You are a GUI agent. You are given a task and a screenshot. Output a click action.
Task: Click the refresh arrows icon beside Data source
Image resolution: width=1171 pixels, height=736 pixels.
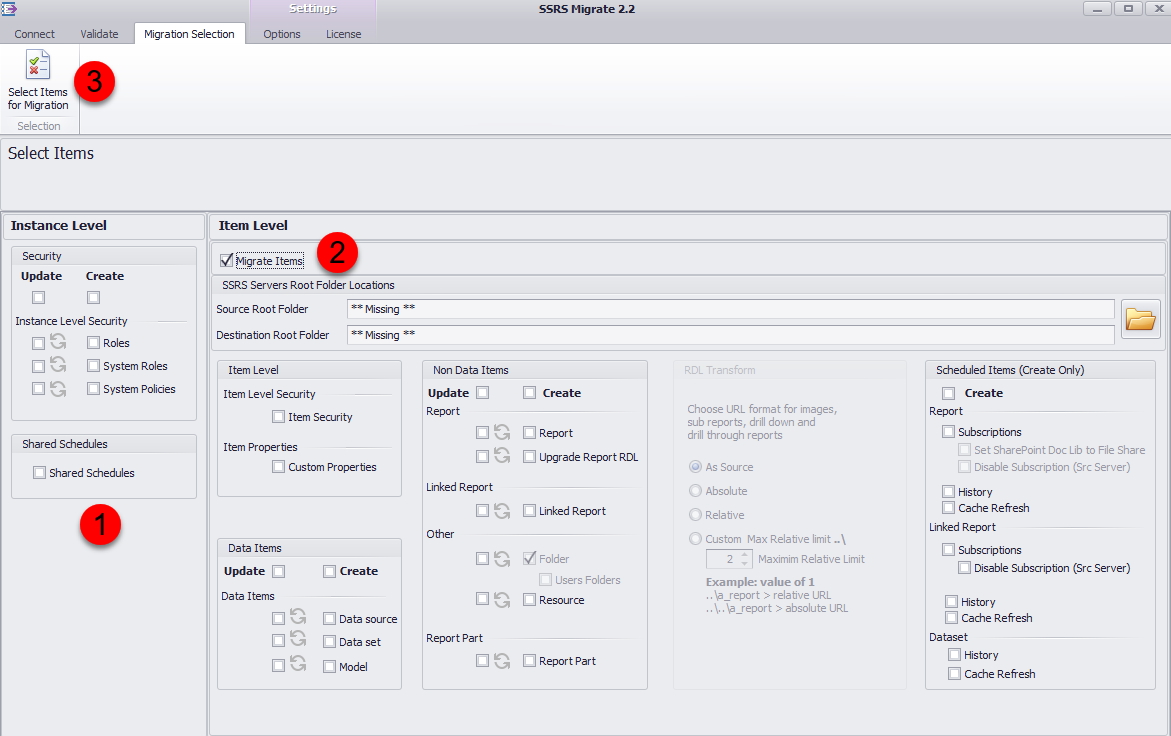(298, 617)
